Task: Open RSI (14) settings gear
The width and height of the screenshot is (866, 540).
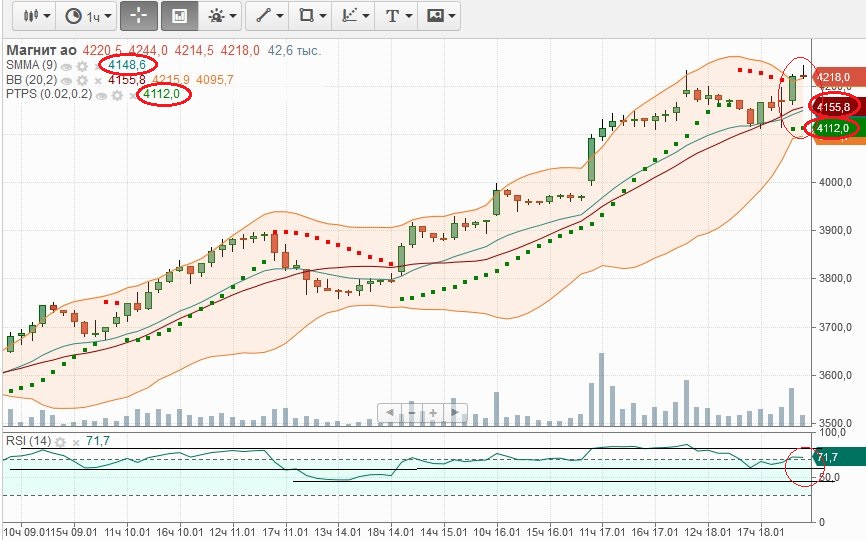Action: click(60, 442)
